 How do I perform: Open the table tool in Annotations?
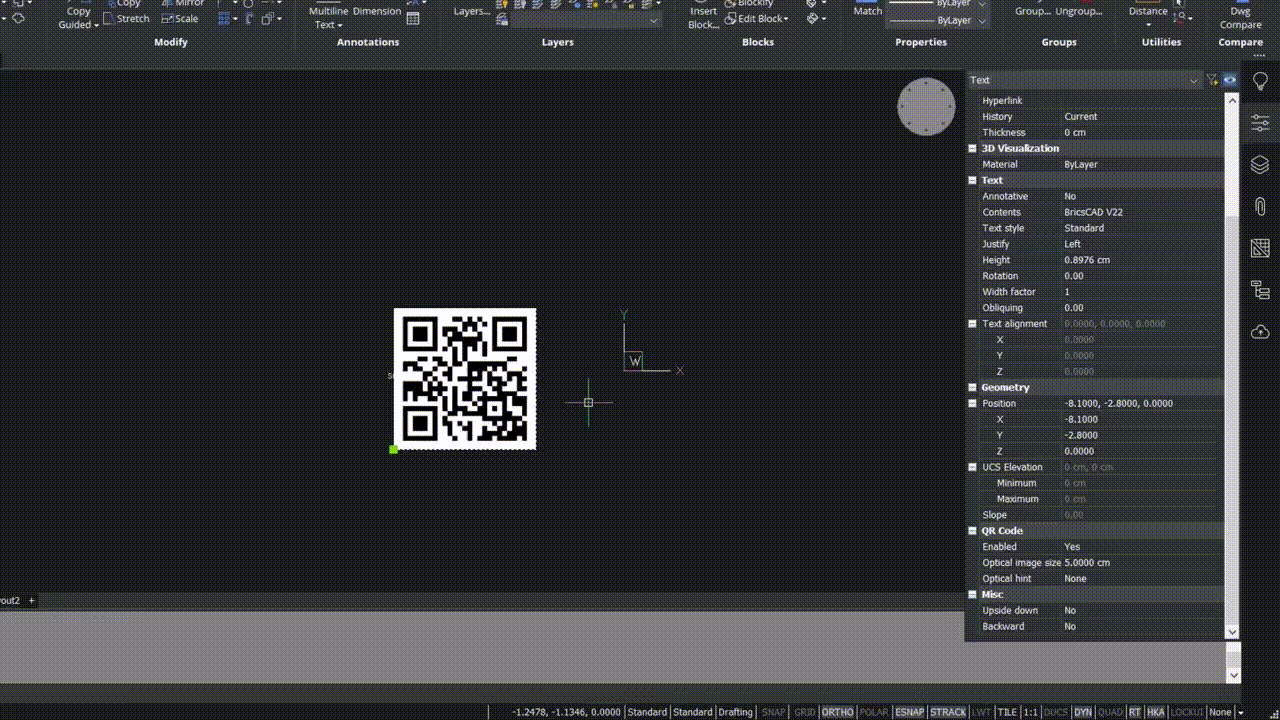tap(413, 18)
